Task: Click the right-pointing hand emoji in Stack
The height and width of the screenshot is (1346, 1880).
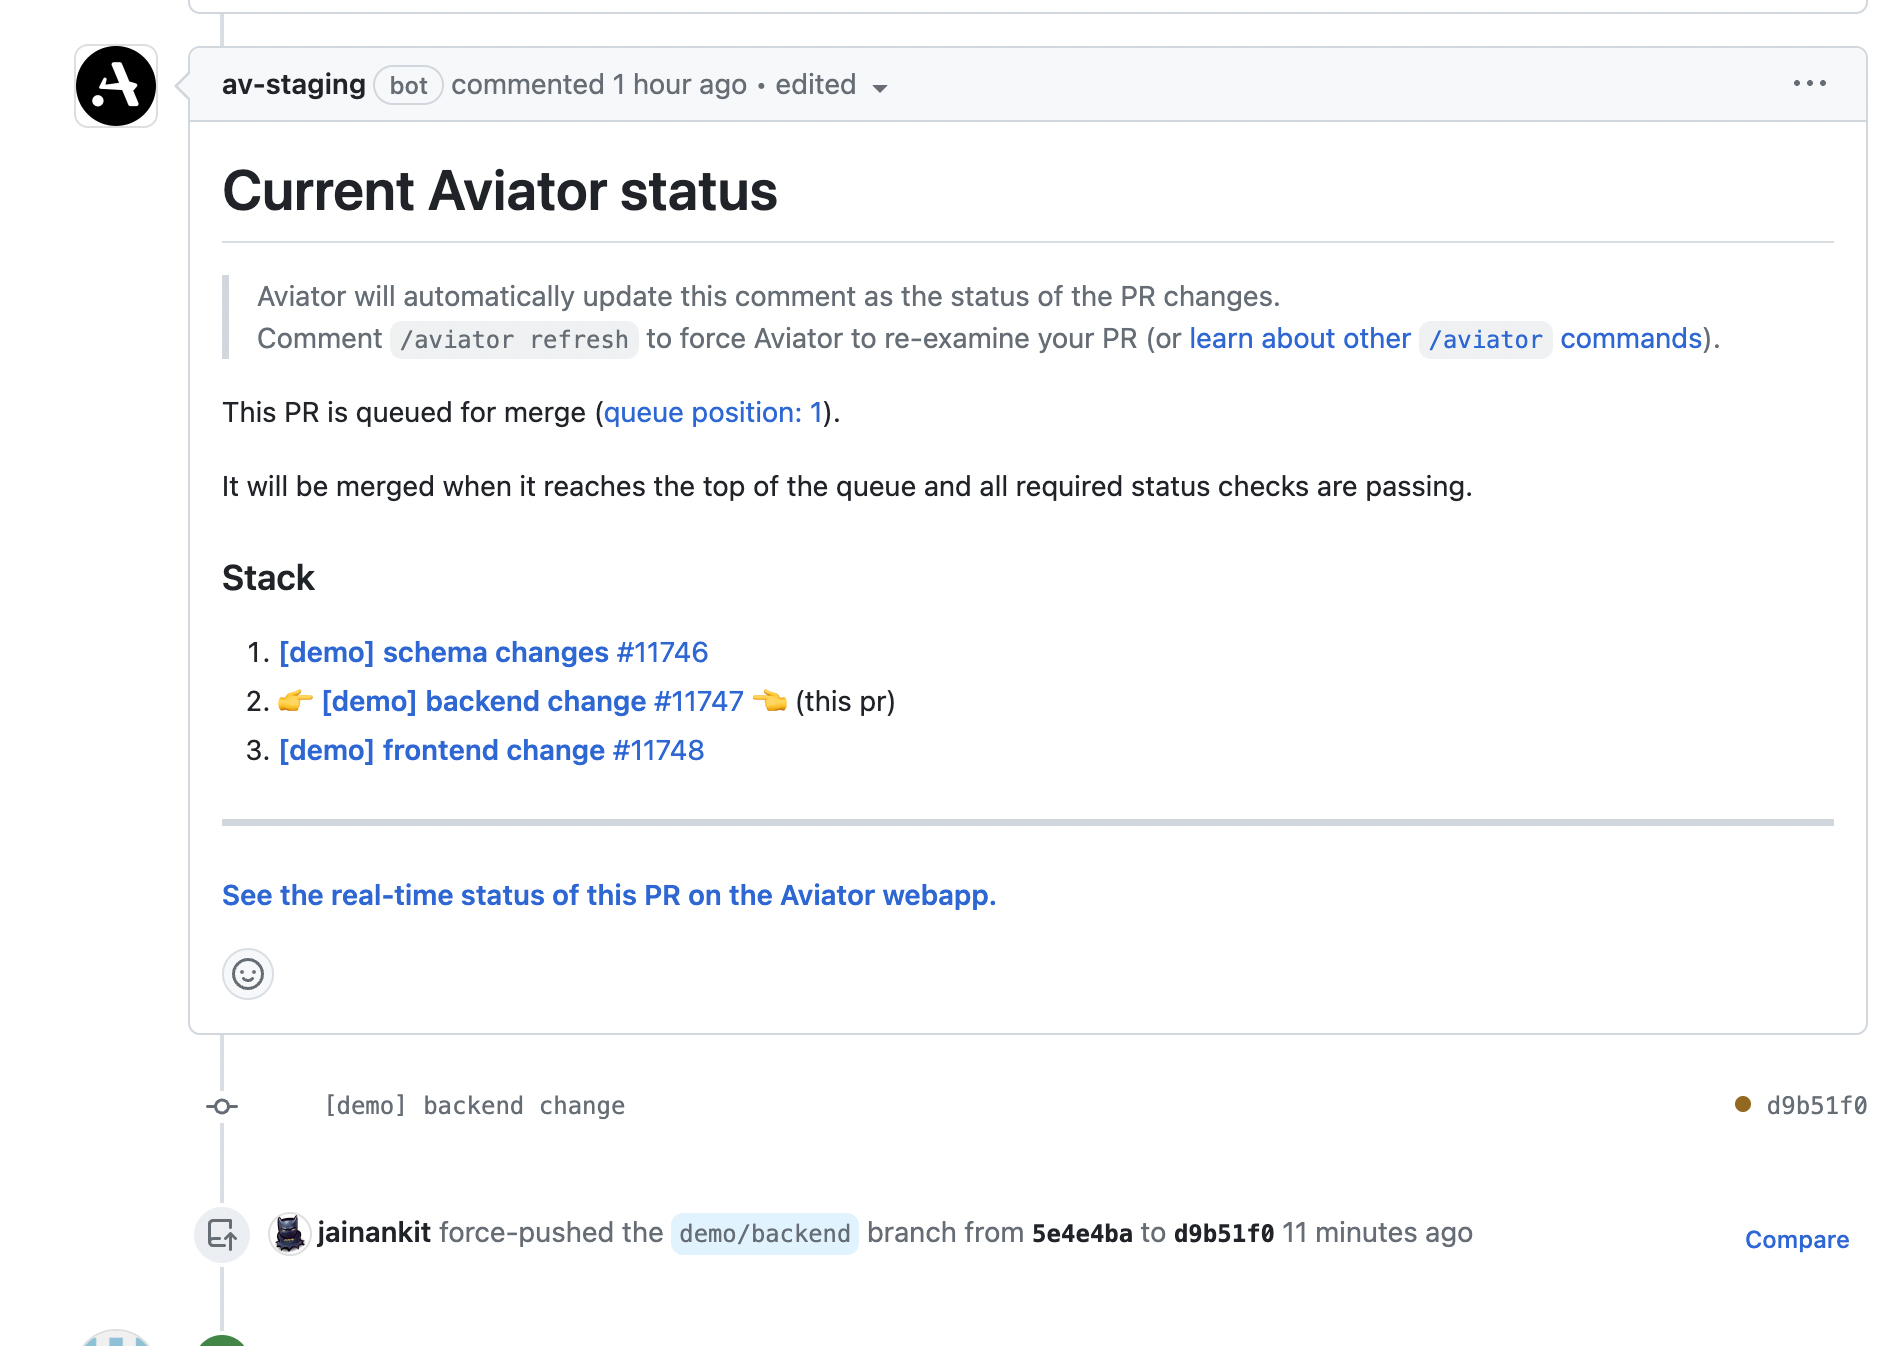Action: click(x=295, y=702)
